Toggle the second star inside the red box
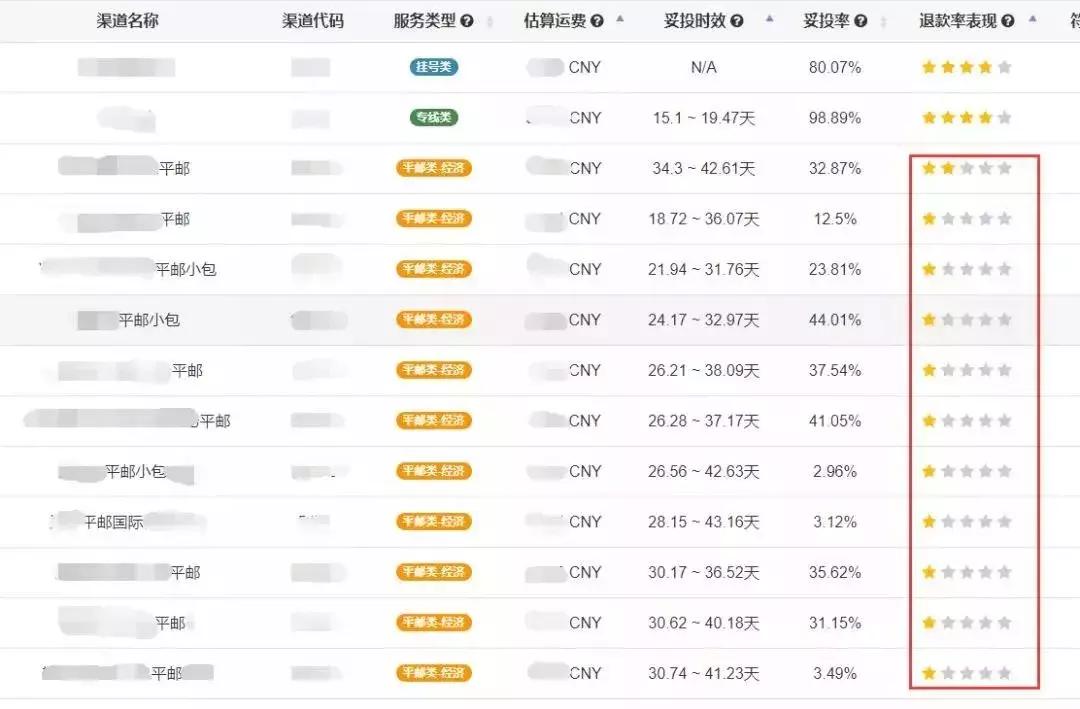The height and width of the screenshot is (709, 1080). [x=946, y=168]
